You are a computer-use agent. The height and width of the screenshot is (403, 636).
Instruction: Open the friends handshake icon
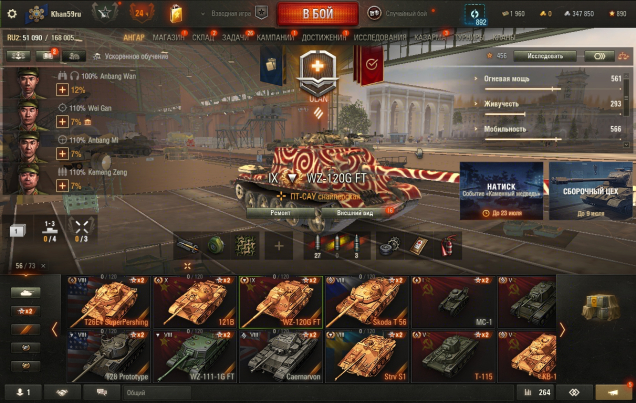click(x=62, y=392)
